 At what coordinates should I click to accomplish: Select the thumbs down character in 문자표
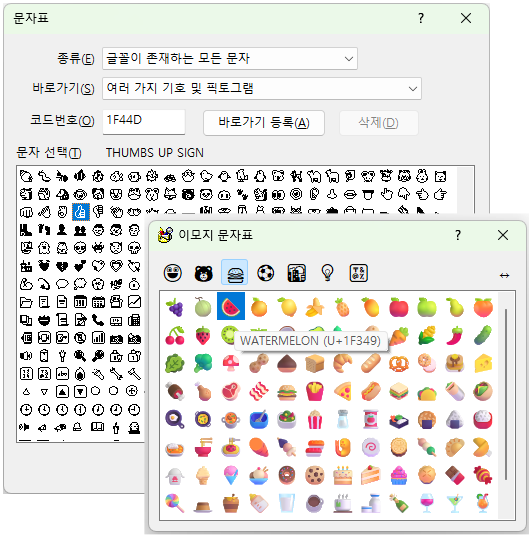click(x=98, y=212)
